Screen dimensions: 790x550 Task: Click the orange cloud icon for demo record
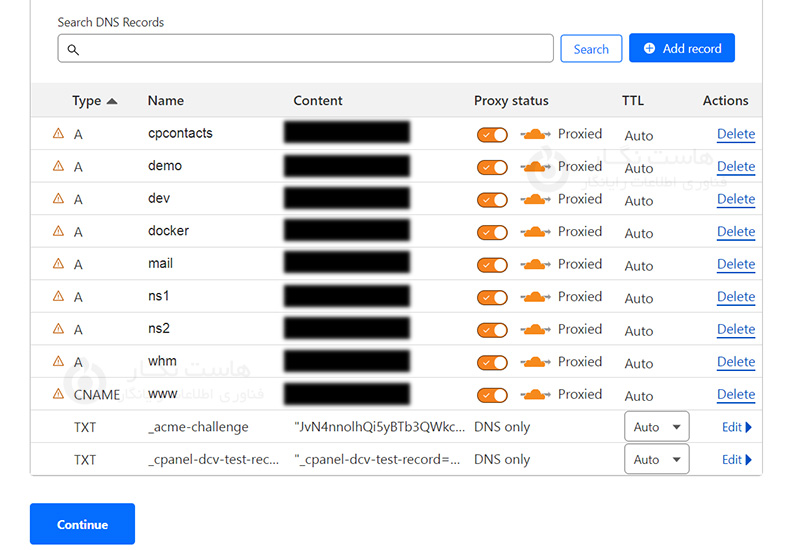click(535, 167)
